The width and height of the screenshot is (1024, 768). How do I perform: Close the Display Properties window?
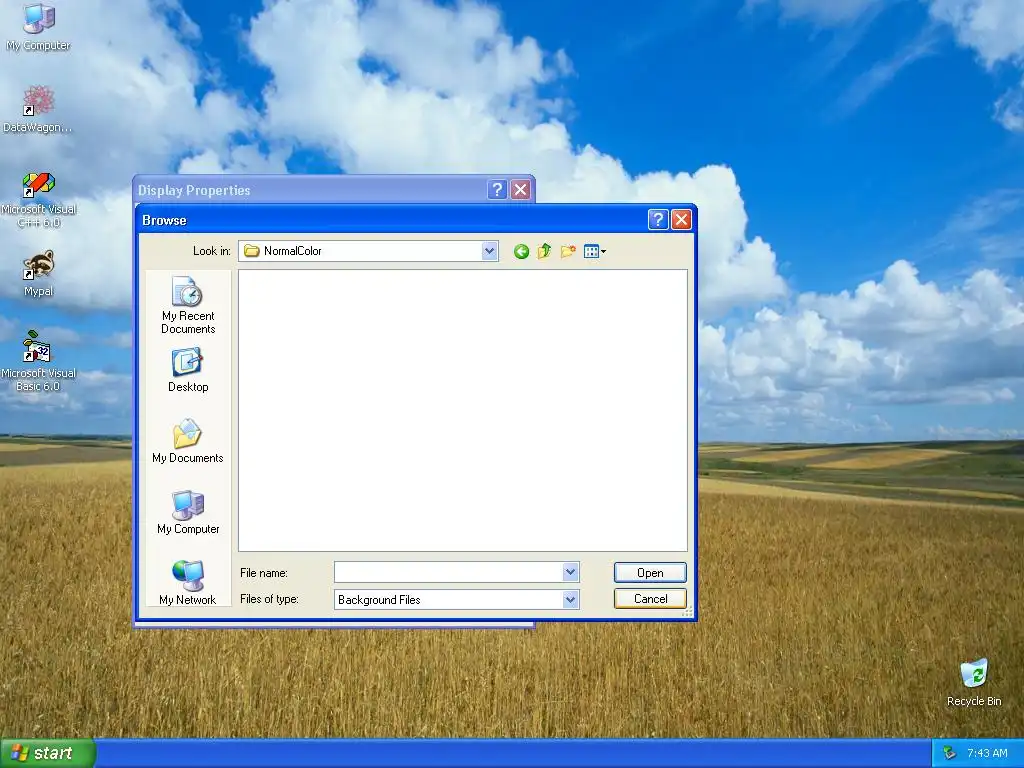520,189
